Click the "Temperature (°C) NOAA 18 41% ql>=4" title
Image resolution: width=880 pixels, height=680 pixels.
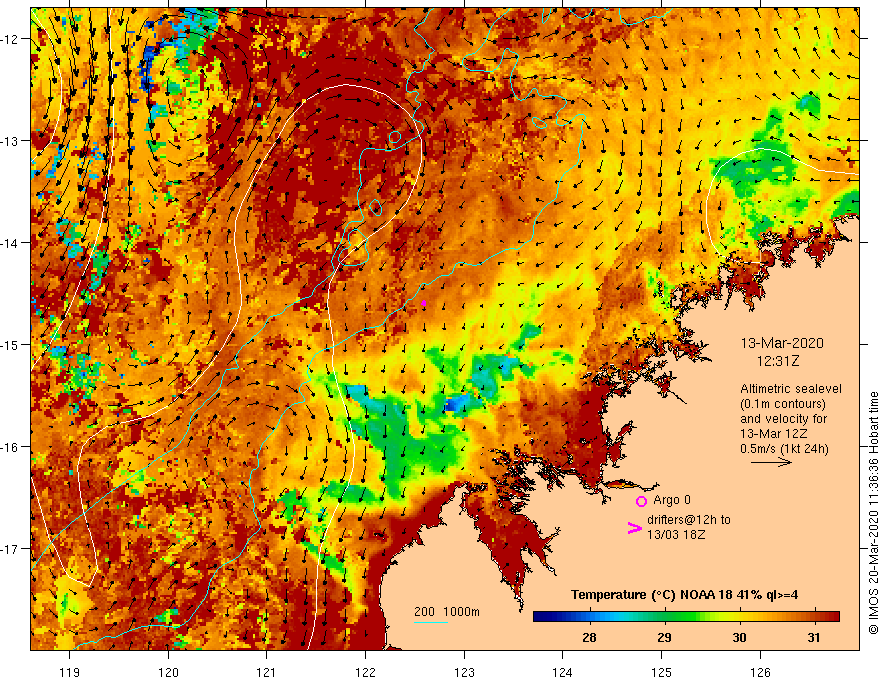pyautogui.click(x=684, y=595)
